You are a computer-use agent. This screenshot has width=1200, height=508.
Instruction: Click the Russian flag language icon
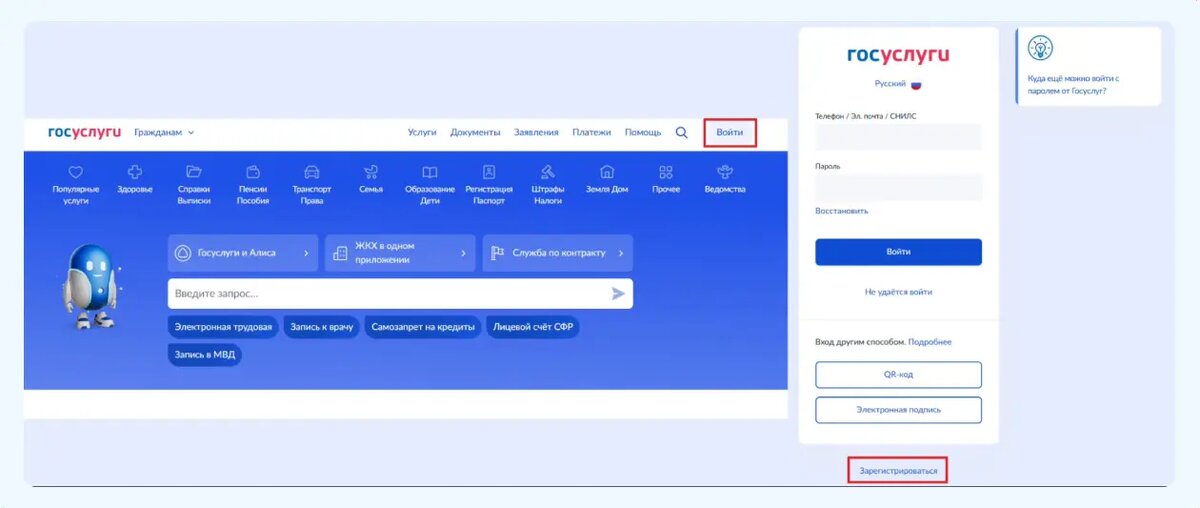pyautogui.click(x=916, y=85)
